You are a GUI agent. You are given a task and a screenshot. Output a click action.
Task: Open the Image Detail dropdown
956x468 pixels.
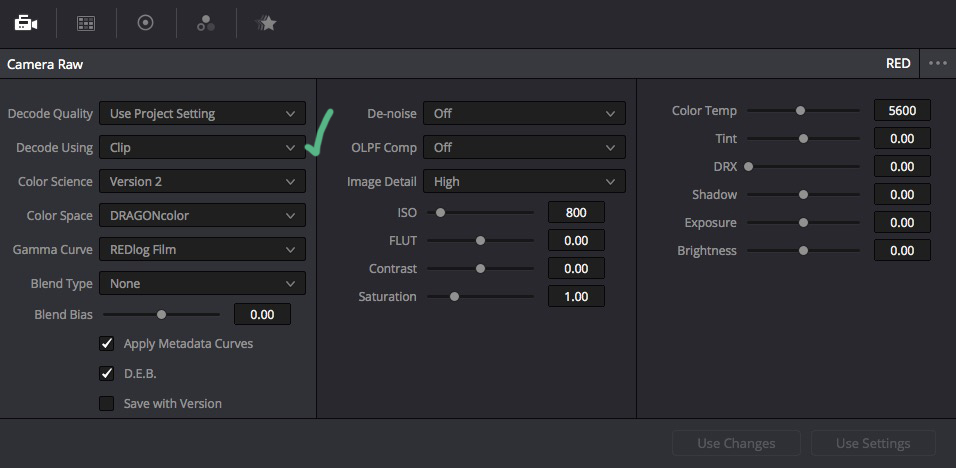point(524,182)
